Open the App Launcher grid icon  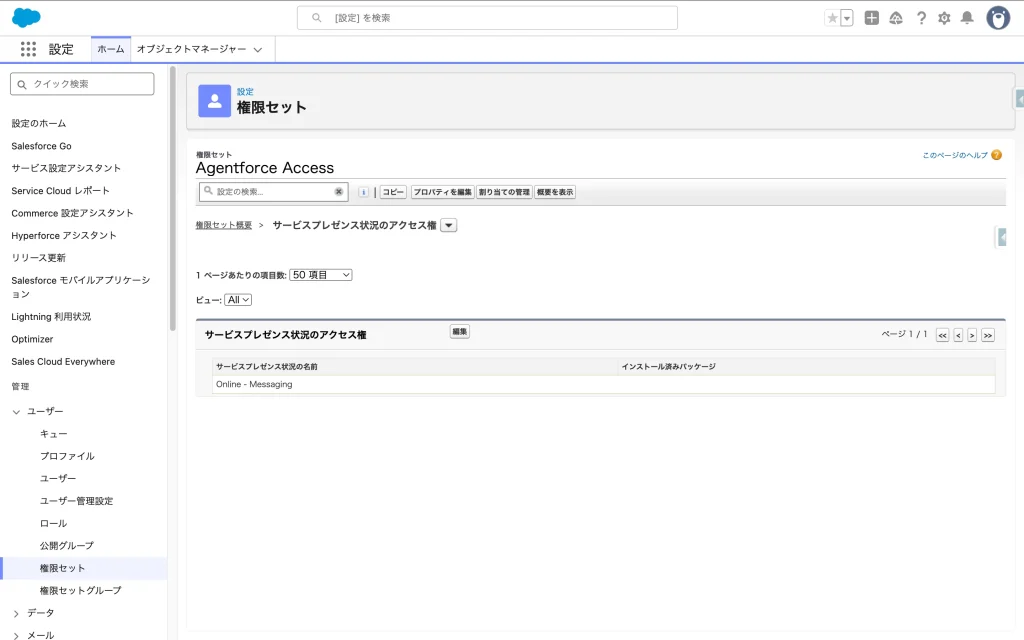[28, 49]
